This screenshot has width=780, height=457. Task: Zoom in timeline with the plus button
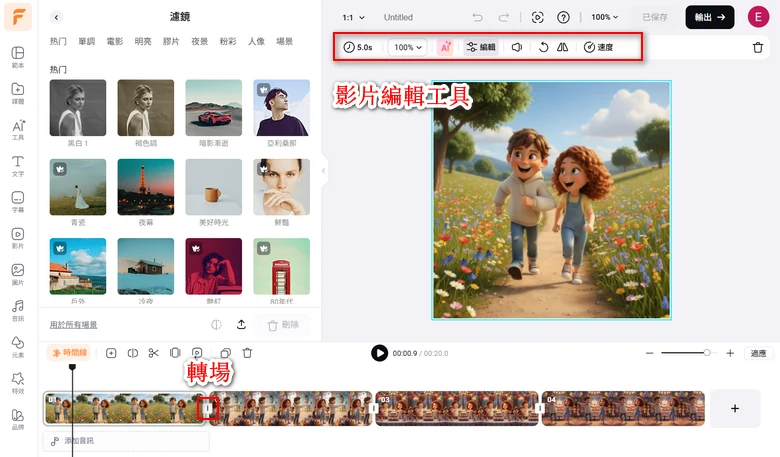point(730,353)
